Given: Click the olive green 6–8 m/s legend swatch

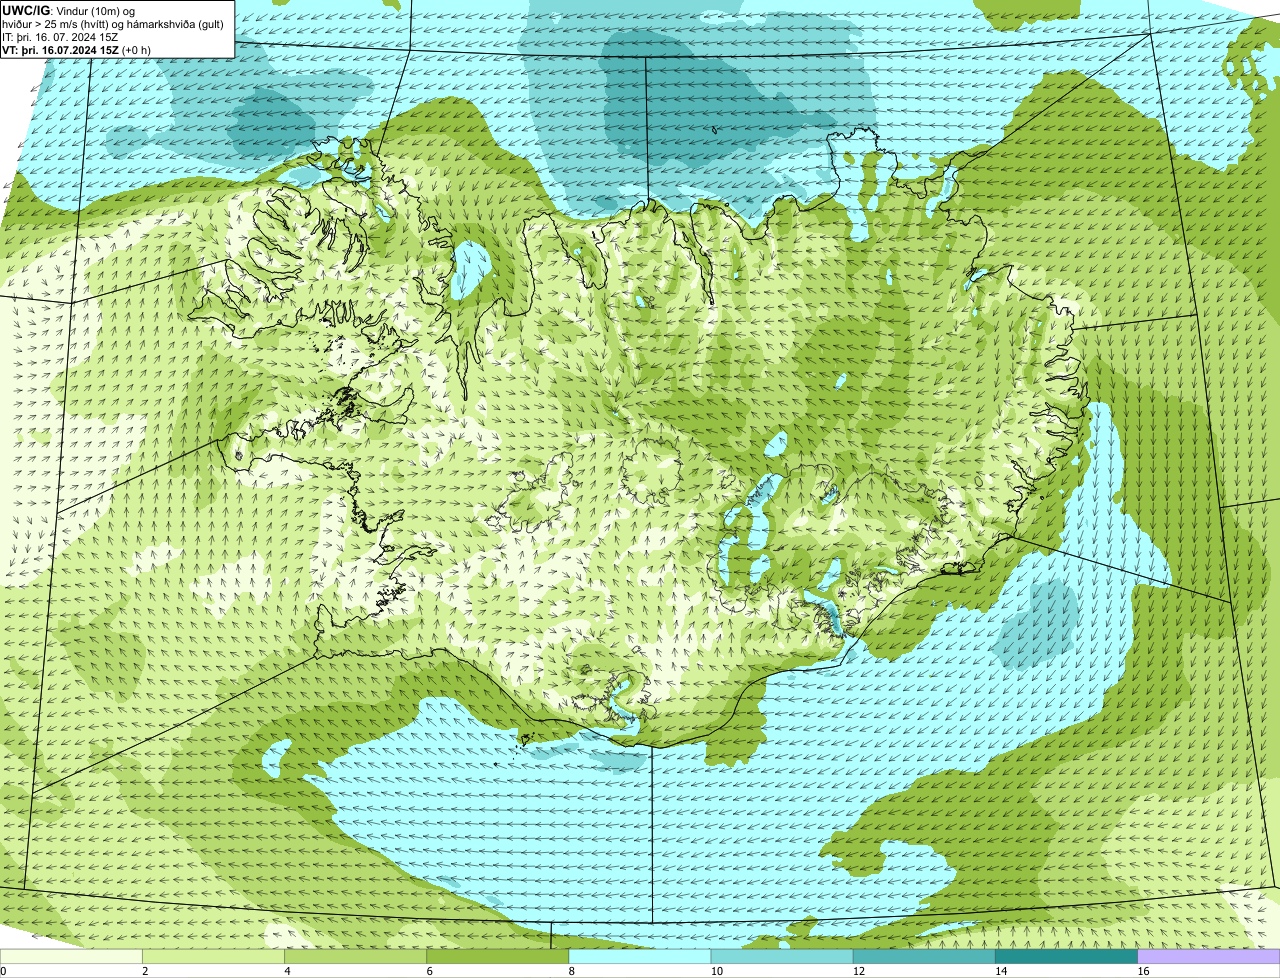Looking at the screenshot, I should (x=498, y=957).
